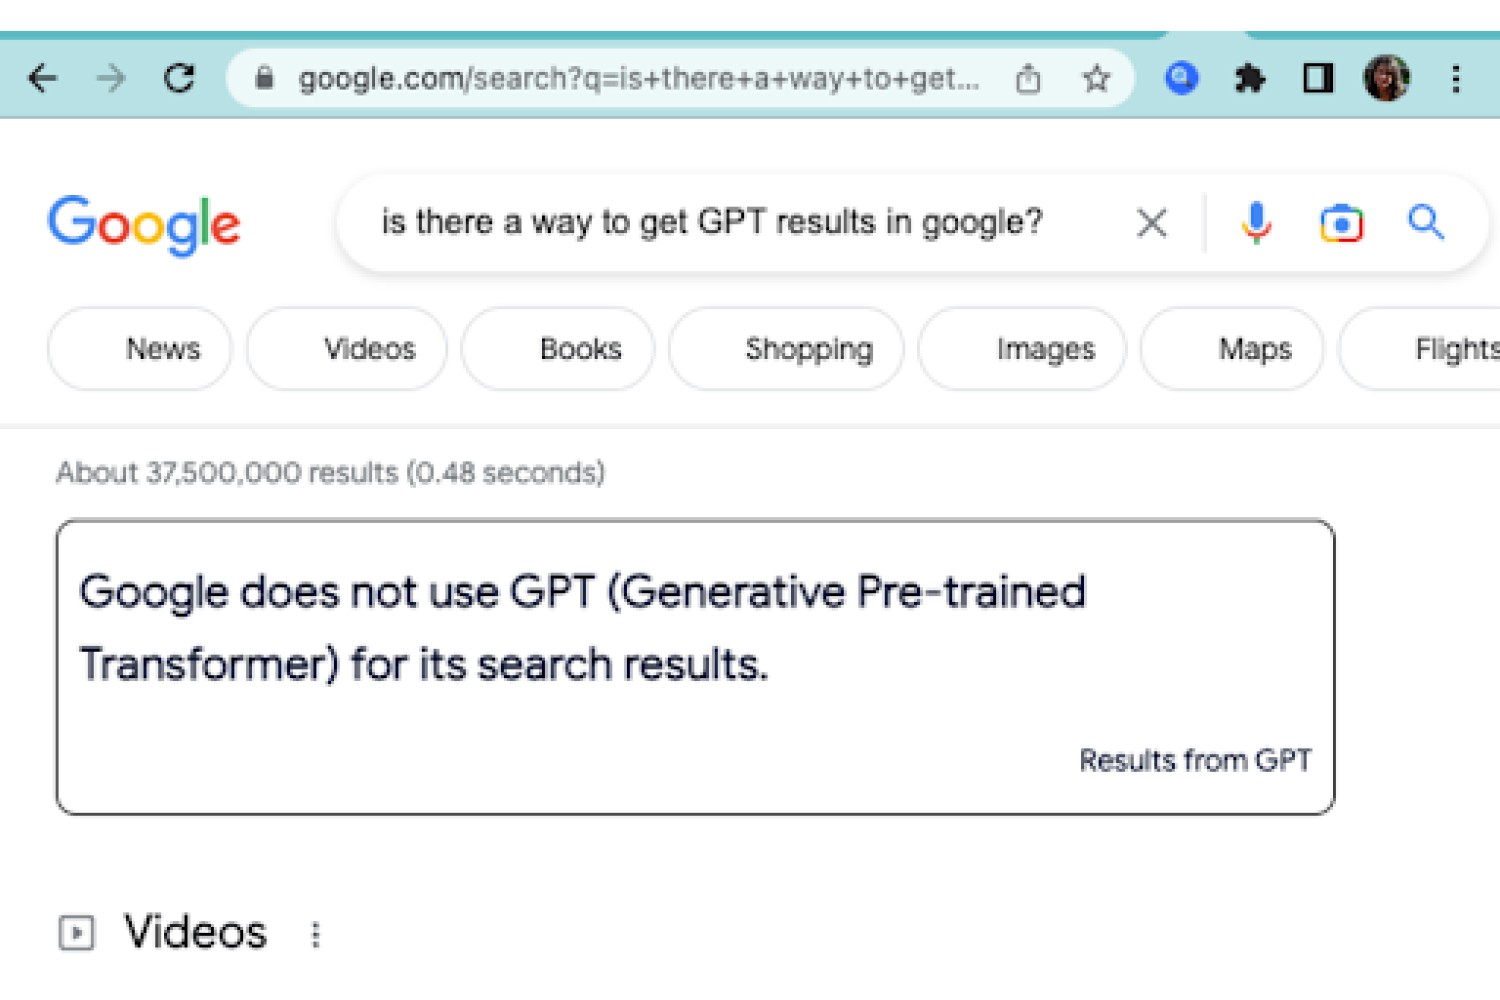Click the share icon in the address bar
Screen dimensions: 1500x1000
(1028, 78)
